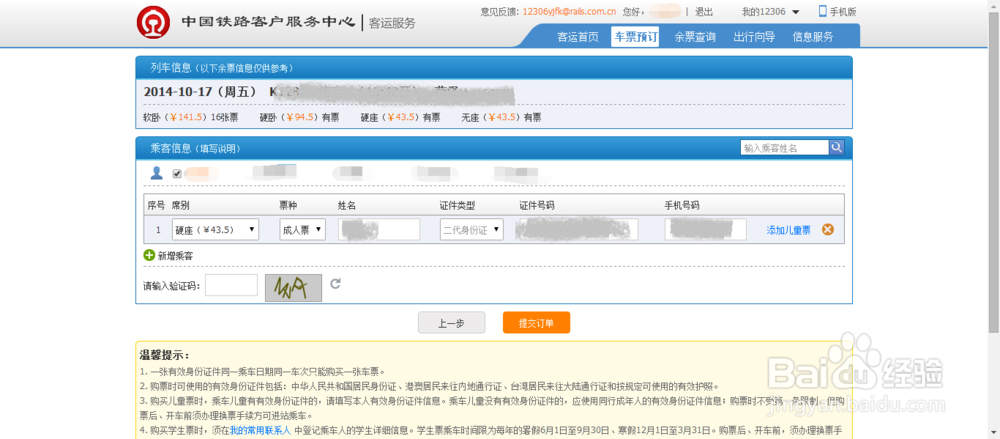Click the ID number field in row 1
Viewport: 1000px width, 439px height.
[x=577, y=230]
